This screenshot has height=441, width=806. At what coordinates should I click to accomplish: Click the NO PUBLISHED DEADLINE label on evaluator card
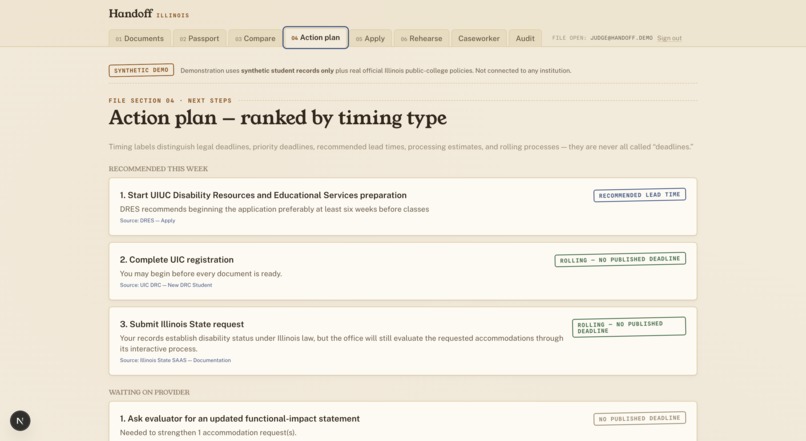point(639,419)
